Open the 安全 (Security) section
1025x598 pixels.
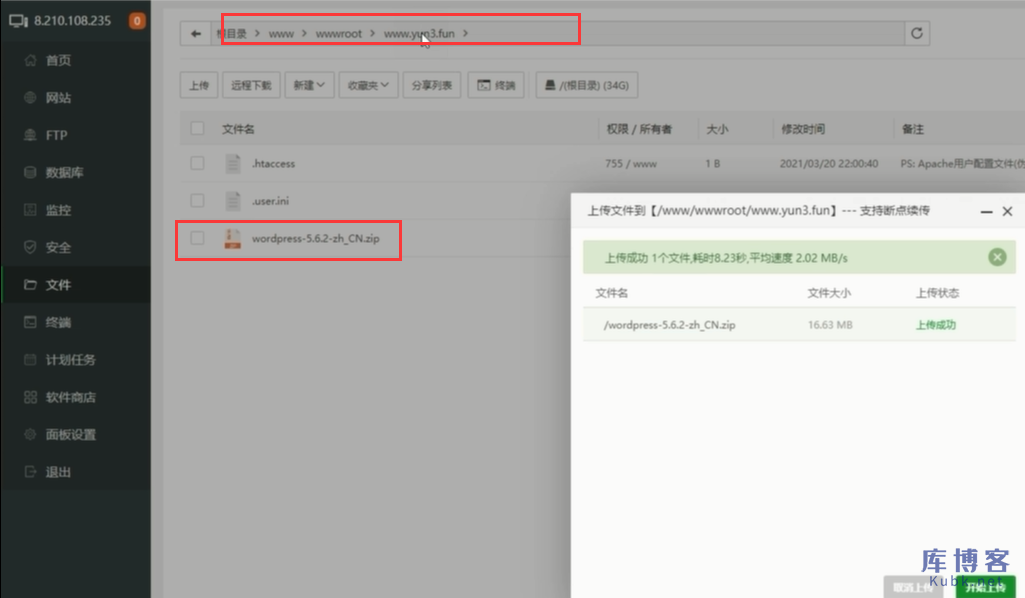click(x=57, y=246)
